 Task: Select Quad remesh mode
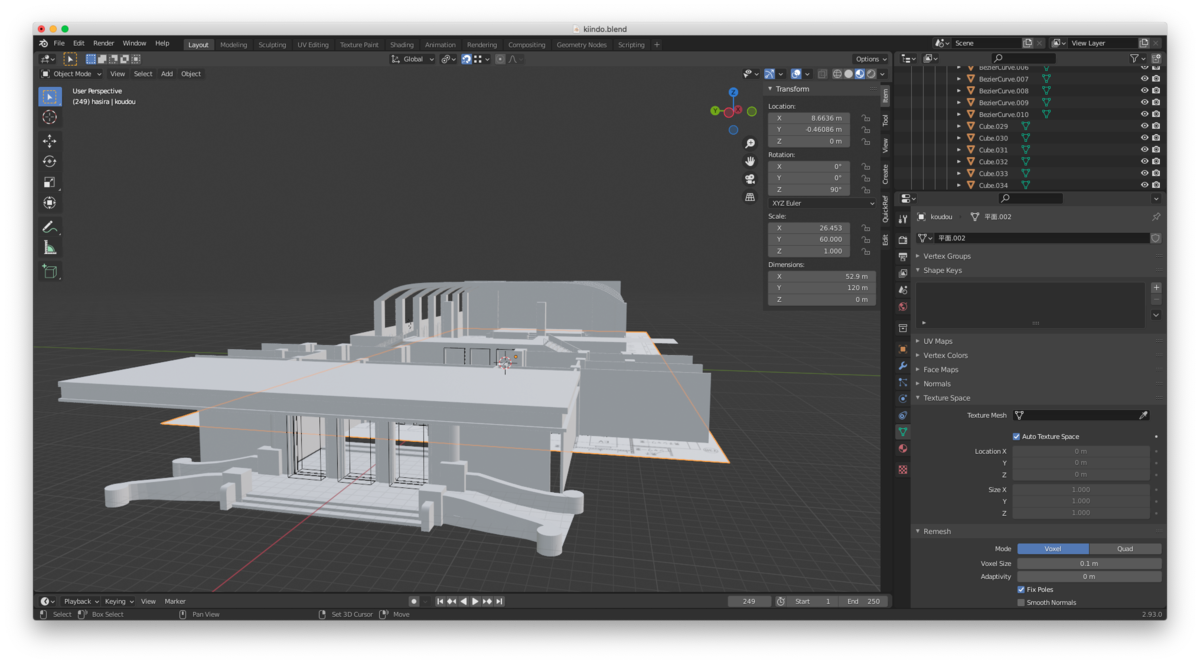pos(1125,548)
